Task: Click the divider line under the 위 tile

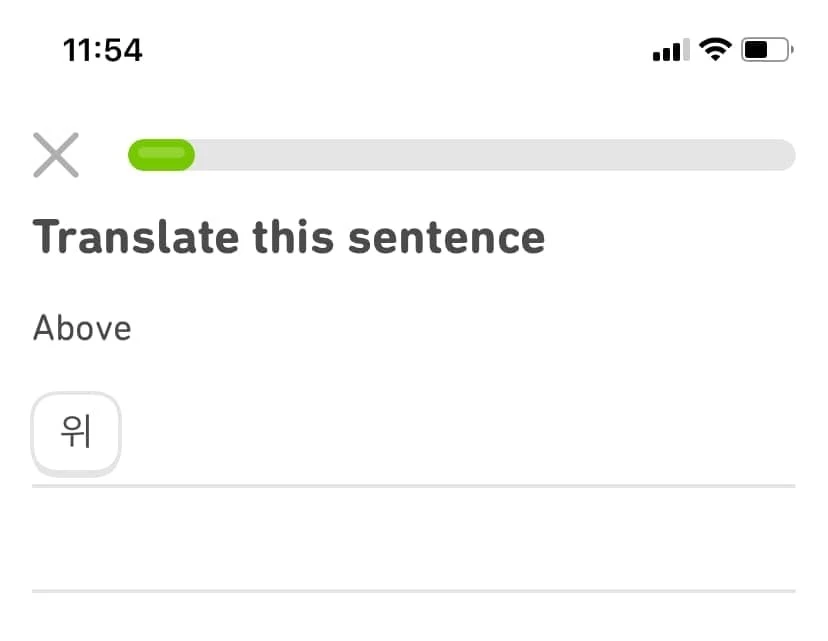Action: click(414, 486)
